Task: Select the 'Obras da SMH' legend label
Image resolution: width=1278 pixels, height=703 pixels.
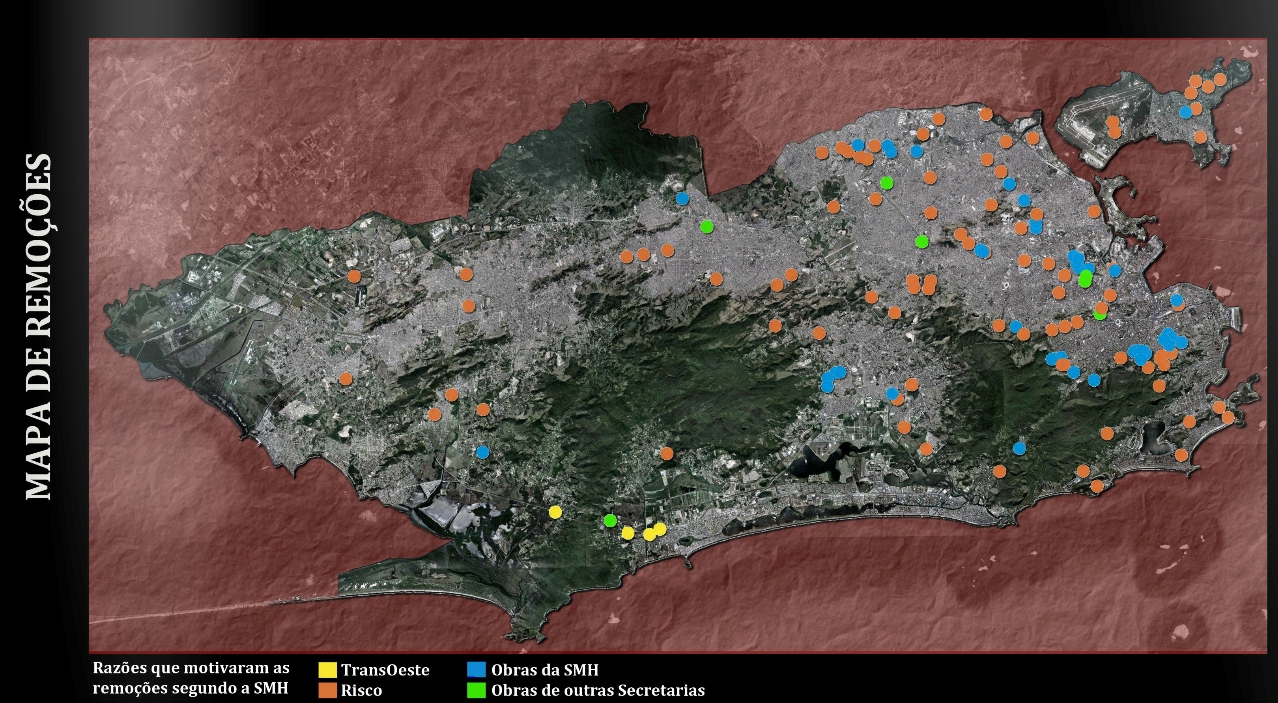Action: (x=545, y=670)
